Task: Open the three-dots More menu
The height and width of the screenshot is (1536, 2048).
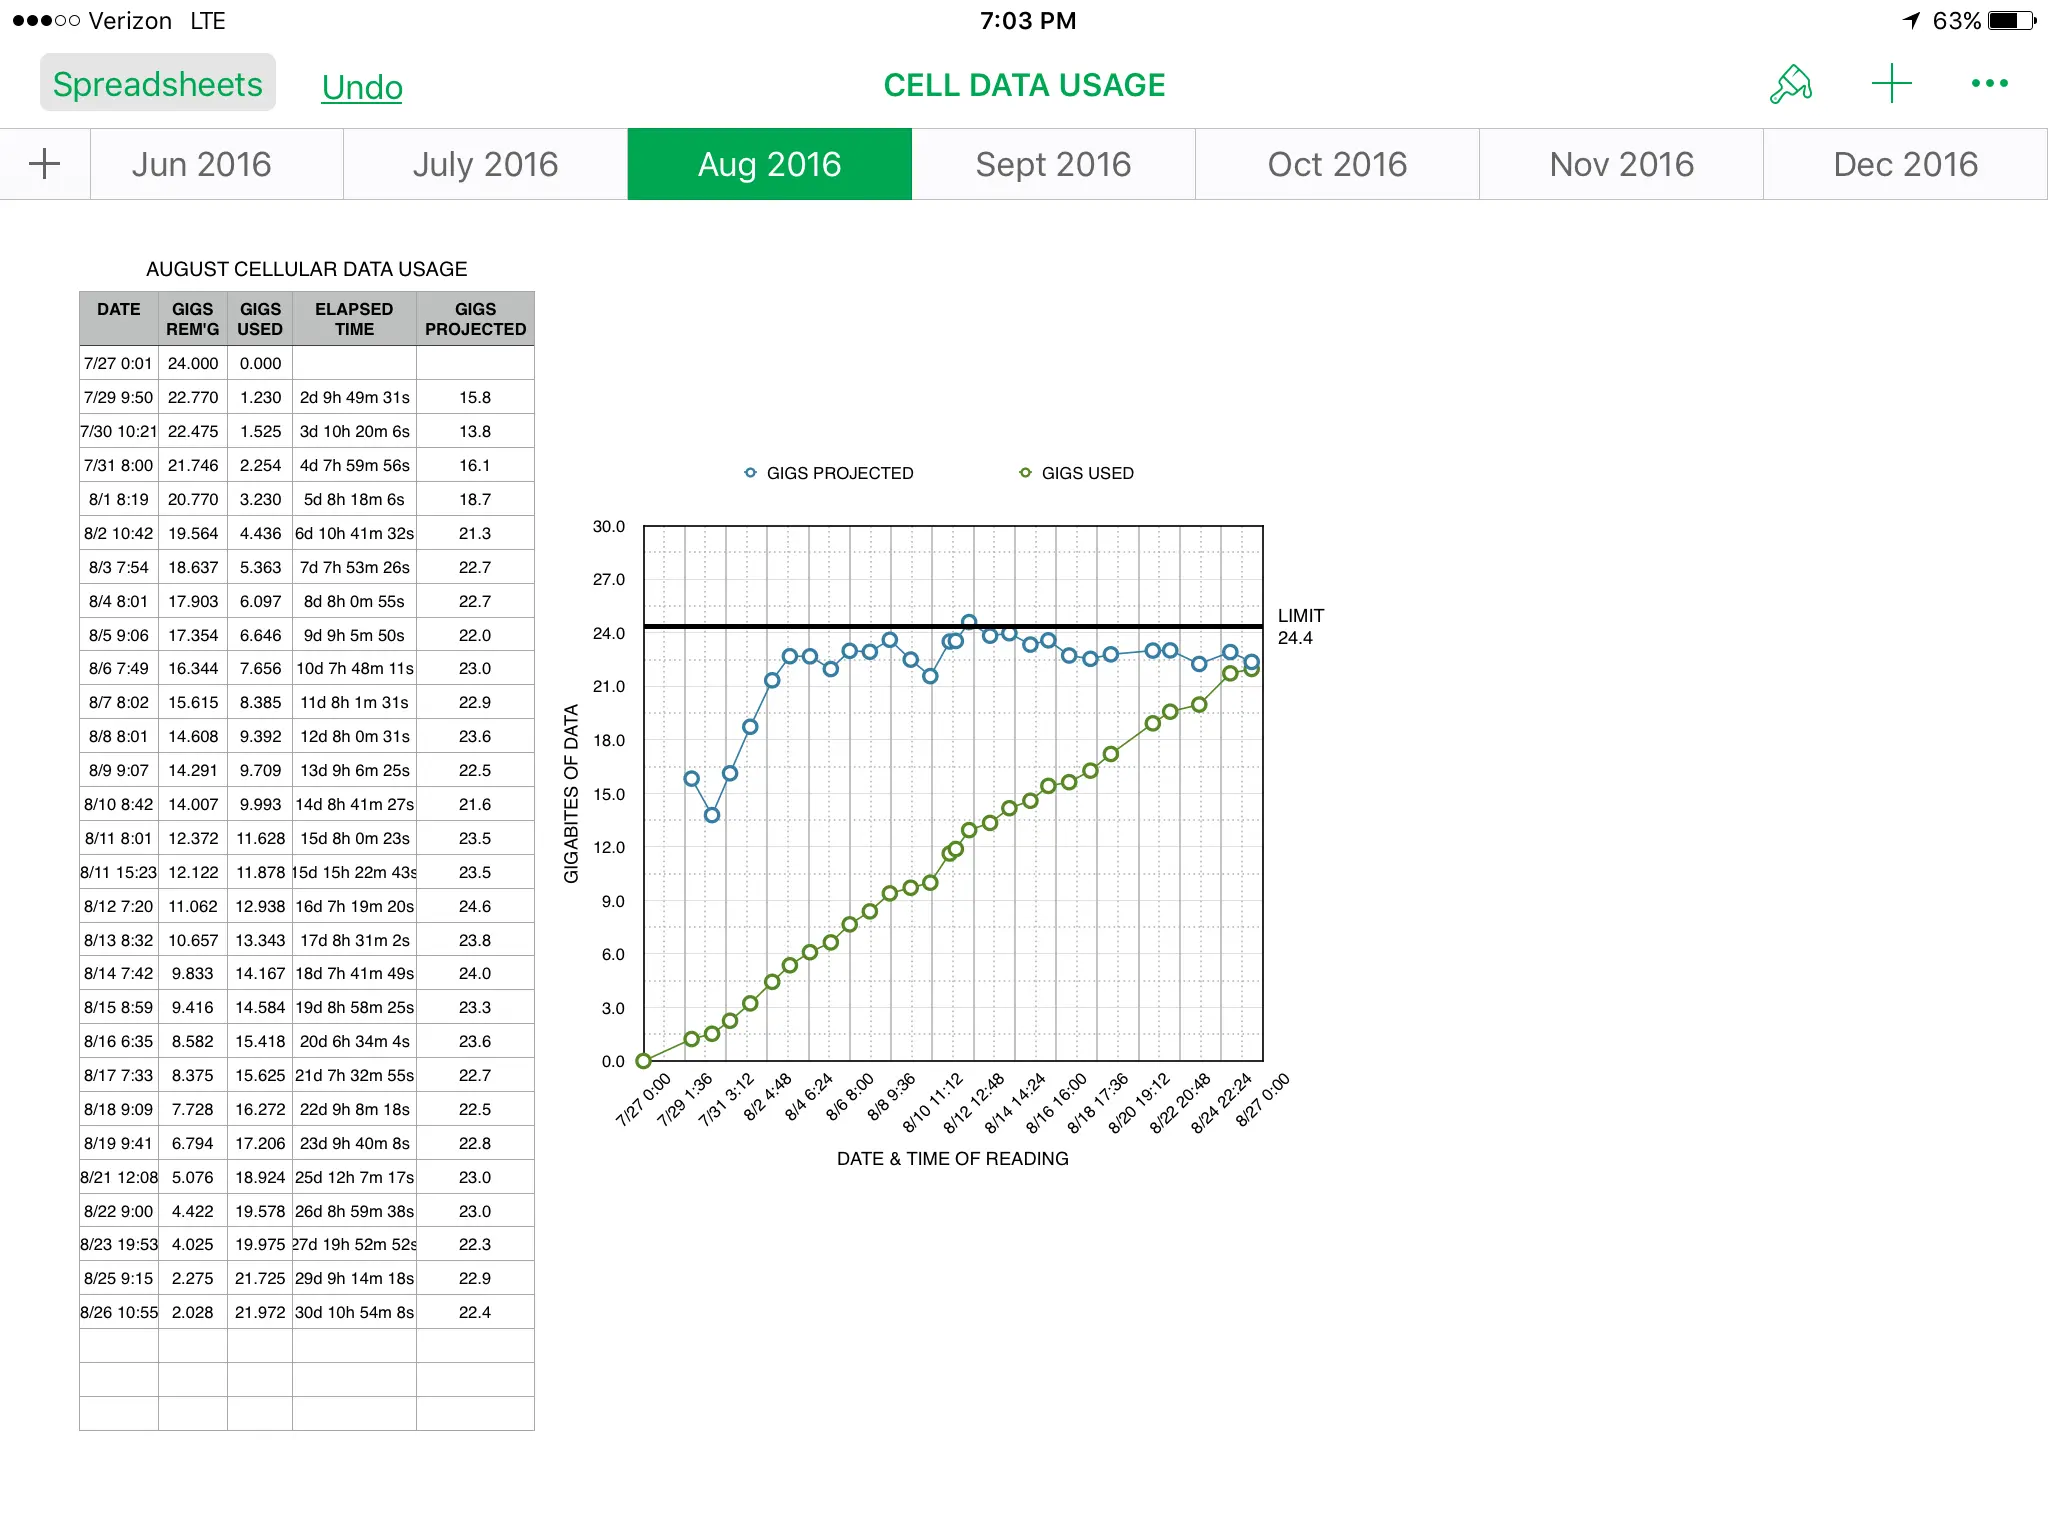Action: 1989,84
